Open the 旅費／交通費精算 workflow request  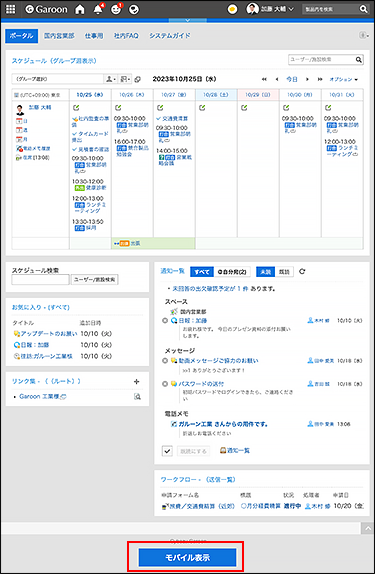tap(201, 506)
